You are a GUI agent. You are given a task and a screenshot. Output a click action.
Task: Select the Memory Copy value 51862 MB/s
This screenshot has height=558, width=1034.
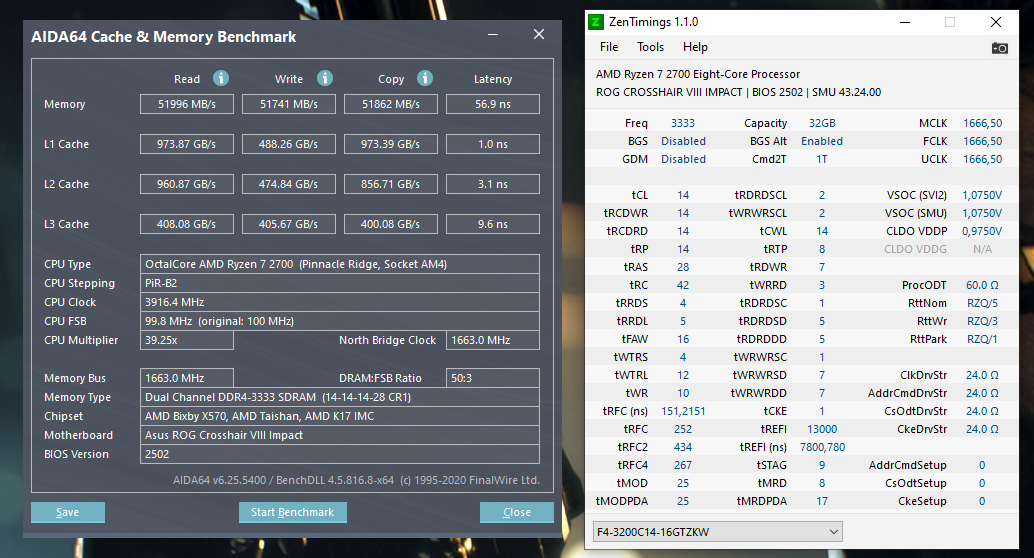pyautogui.click(x=390, y=104)
